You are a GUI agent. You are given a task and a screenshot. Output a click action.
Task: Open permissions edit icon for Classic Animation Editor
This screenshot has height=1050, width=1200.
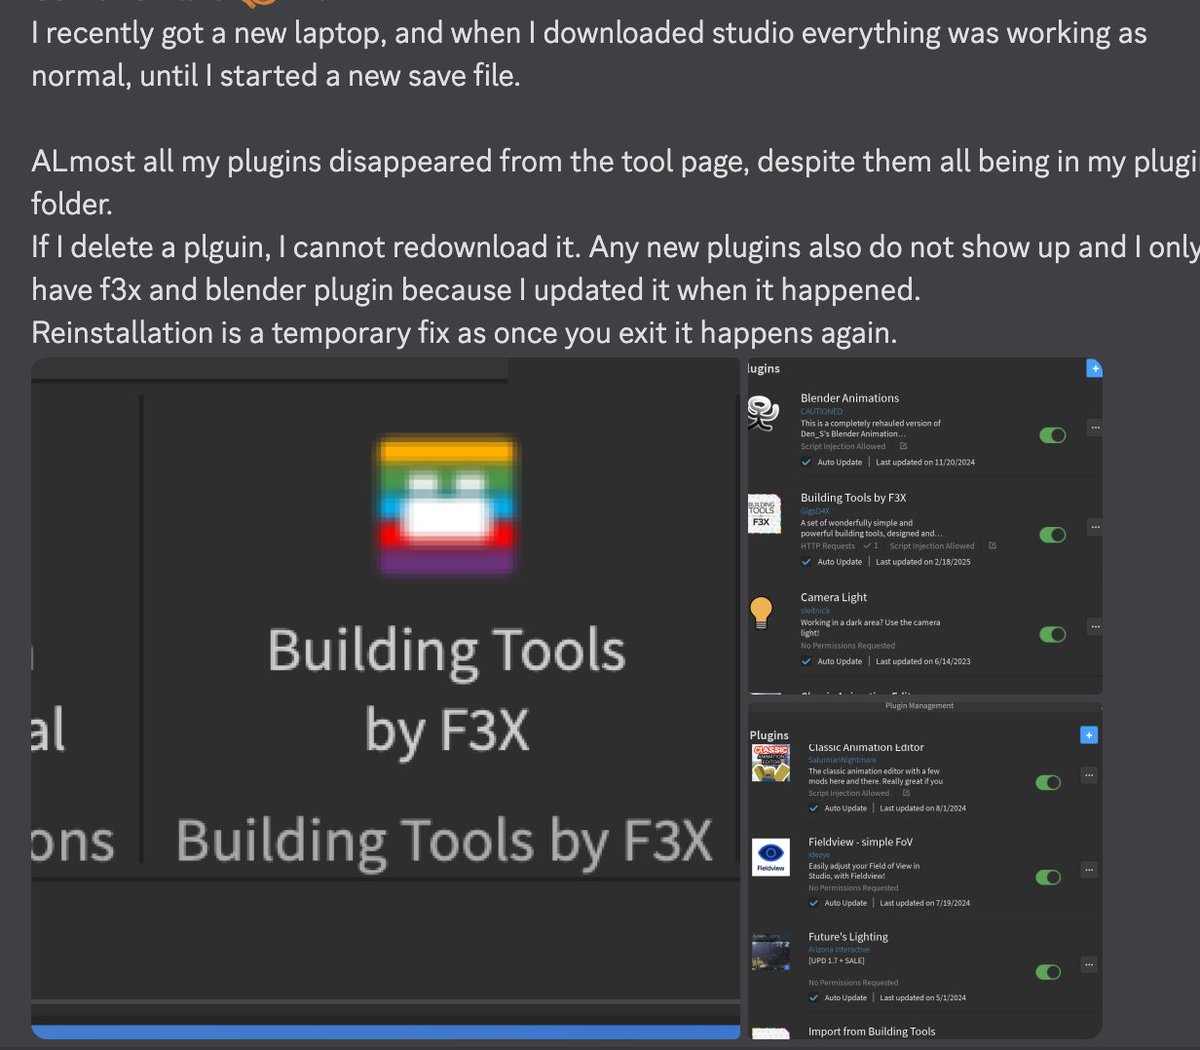[x=906, y=793]
